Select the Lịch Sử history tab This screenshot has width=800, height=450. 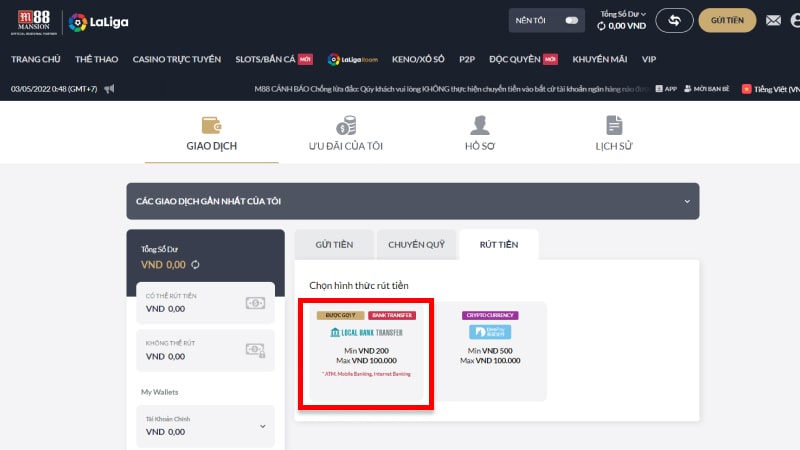click(614, 134)
